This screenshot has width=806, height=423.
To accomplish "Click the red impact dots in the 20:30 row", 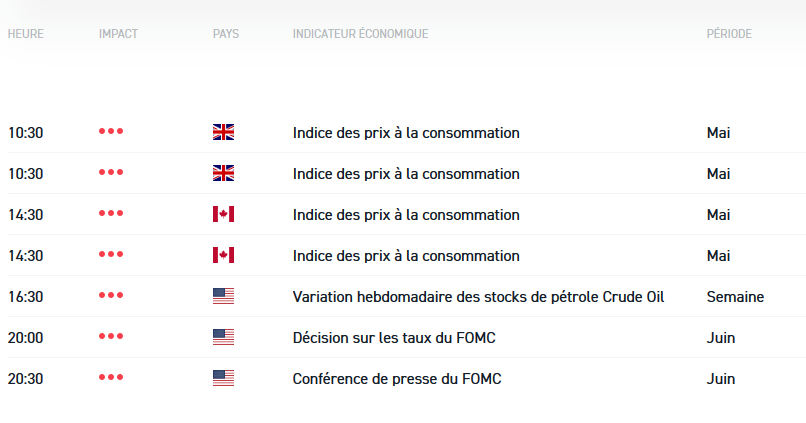I will point(111,378).
